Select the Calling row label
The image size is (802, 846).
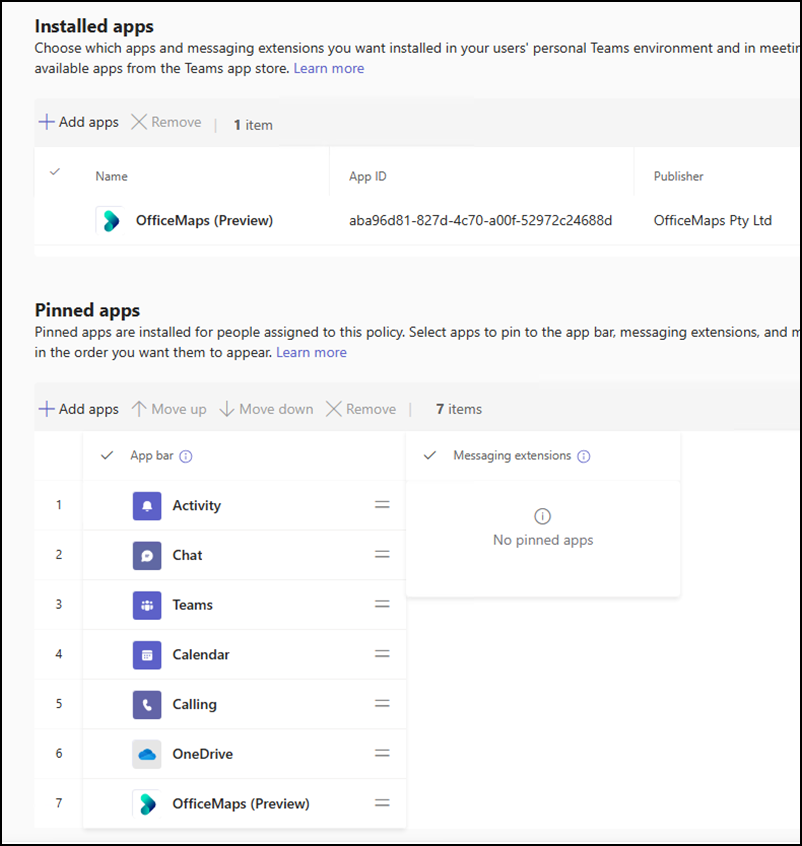(194, 704)
